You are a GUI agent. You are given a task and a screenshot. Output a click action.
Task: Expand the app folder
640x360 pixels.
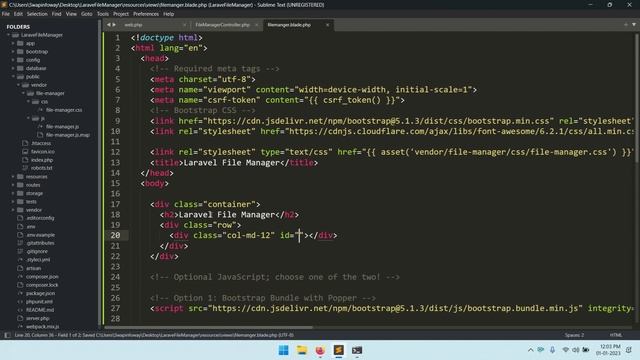tap(13, 43)
